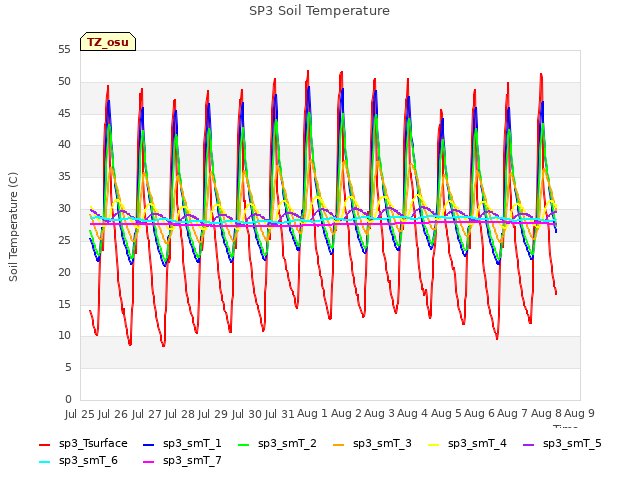Toggle sp3_smT_4 series in legend
The image size is (640, 480).
pyautogui.click(x=467, y=443)
